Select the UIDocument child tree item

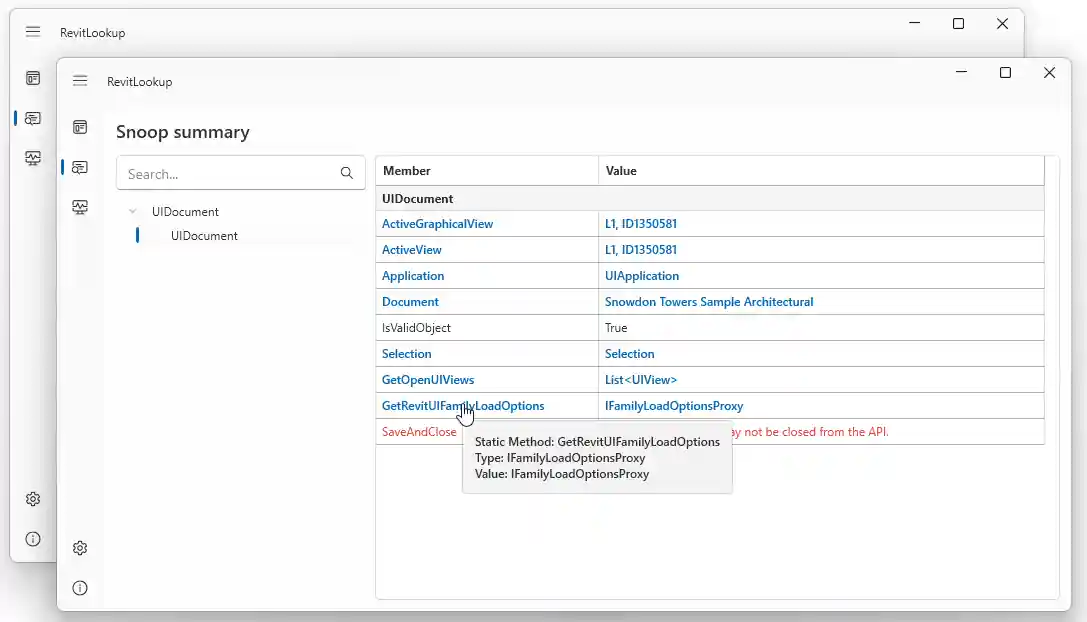point(204,236)
